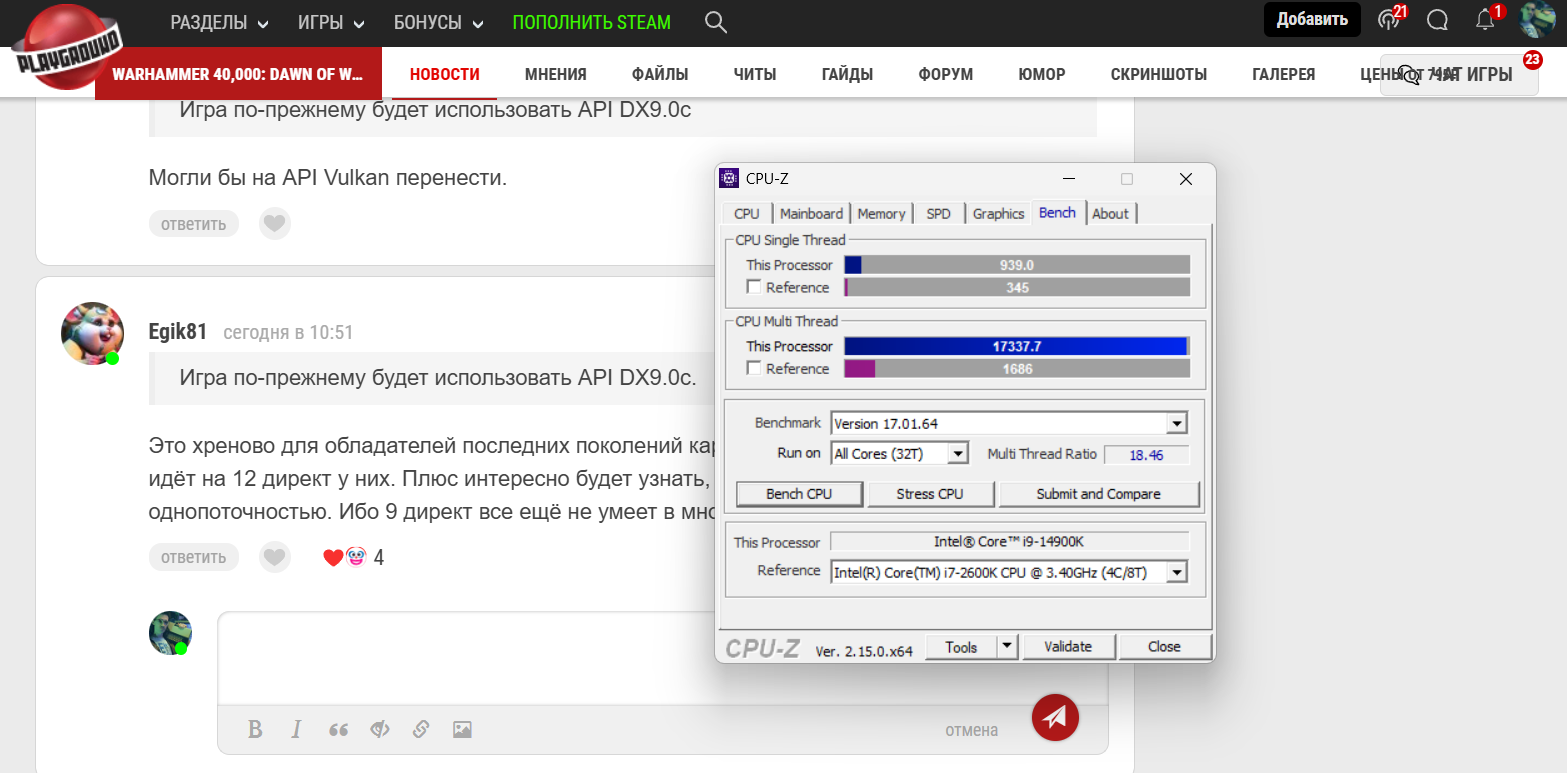Cancel the reply with отмена
Viewport: 1567px width, 773px height.
pyautogui.click(x=972, y=730)
